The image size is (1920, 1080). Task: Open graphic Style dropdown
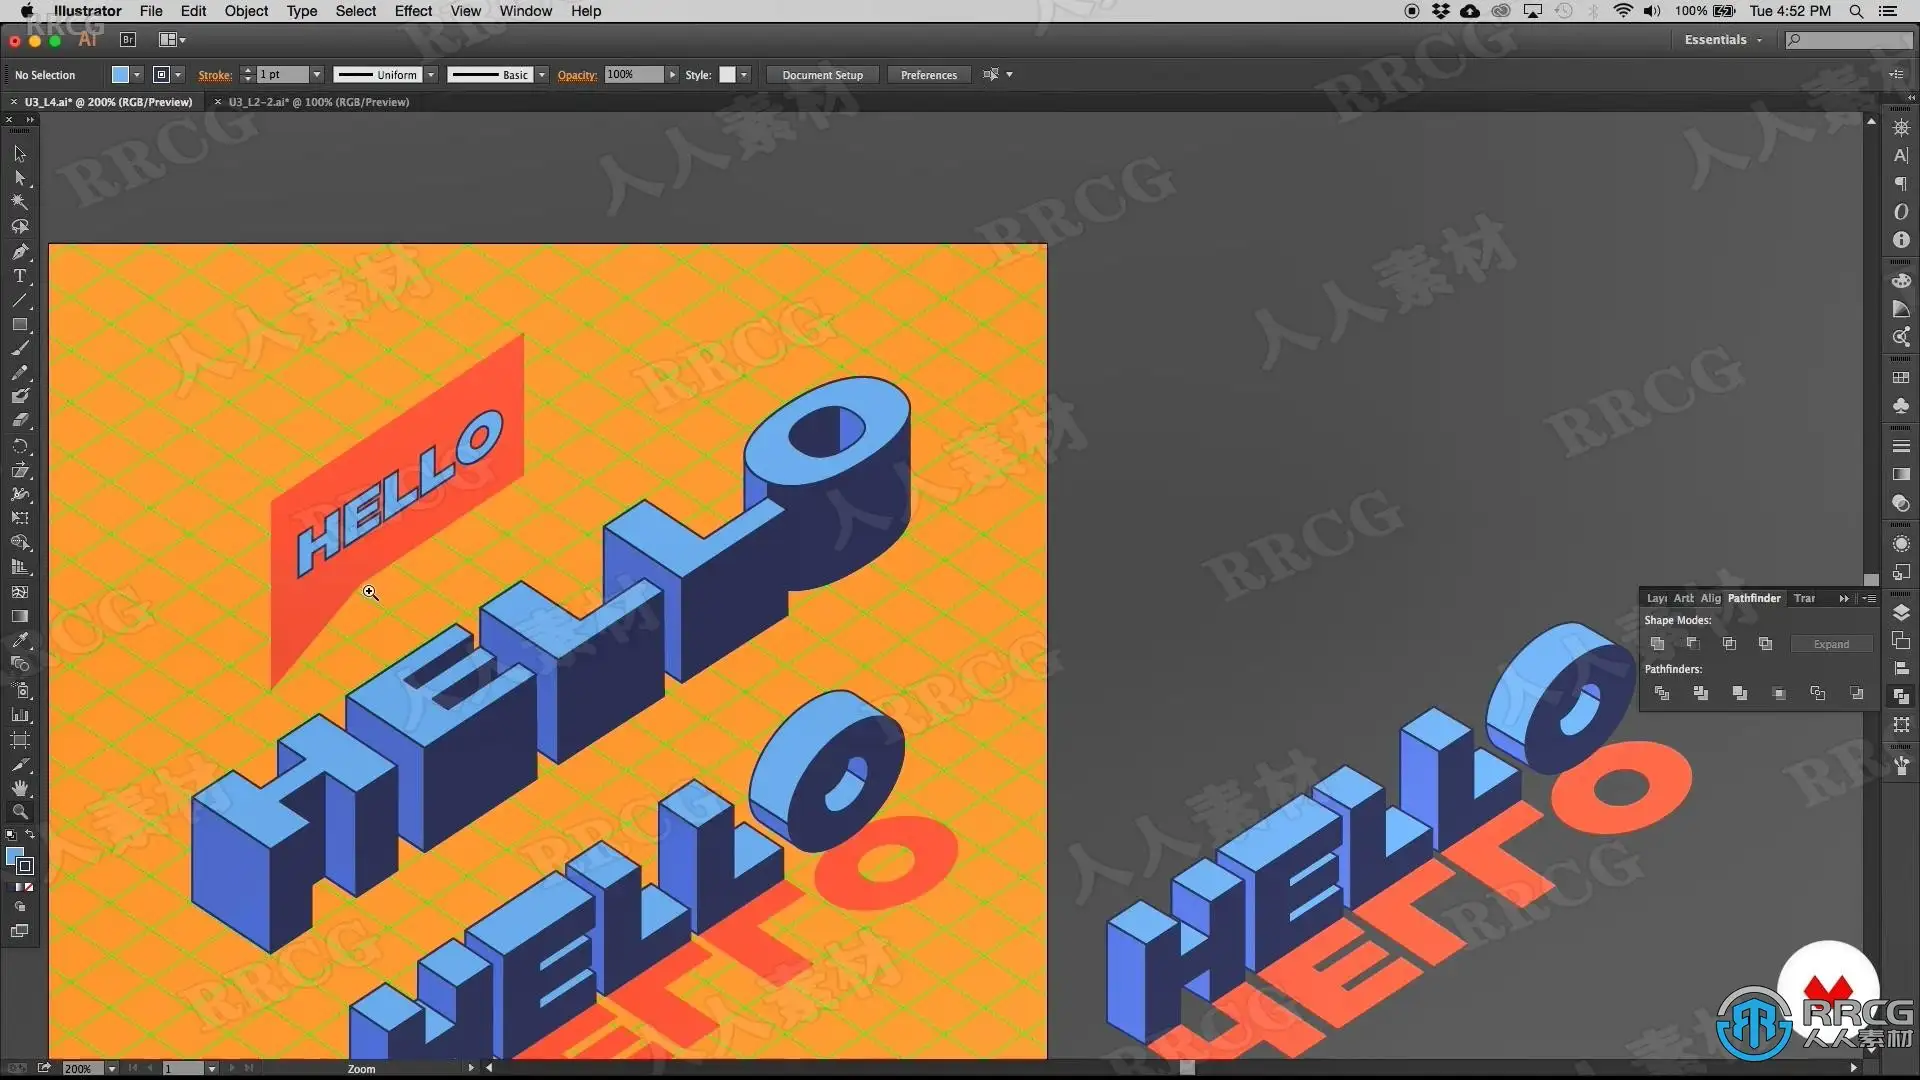(x=744, y=75)
